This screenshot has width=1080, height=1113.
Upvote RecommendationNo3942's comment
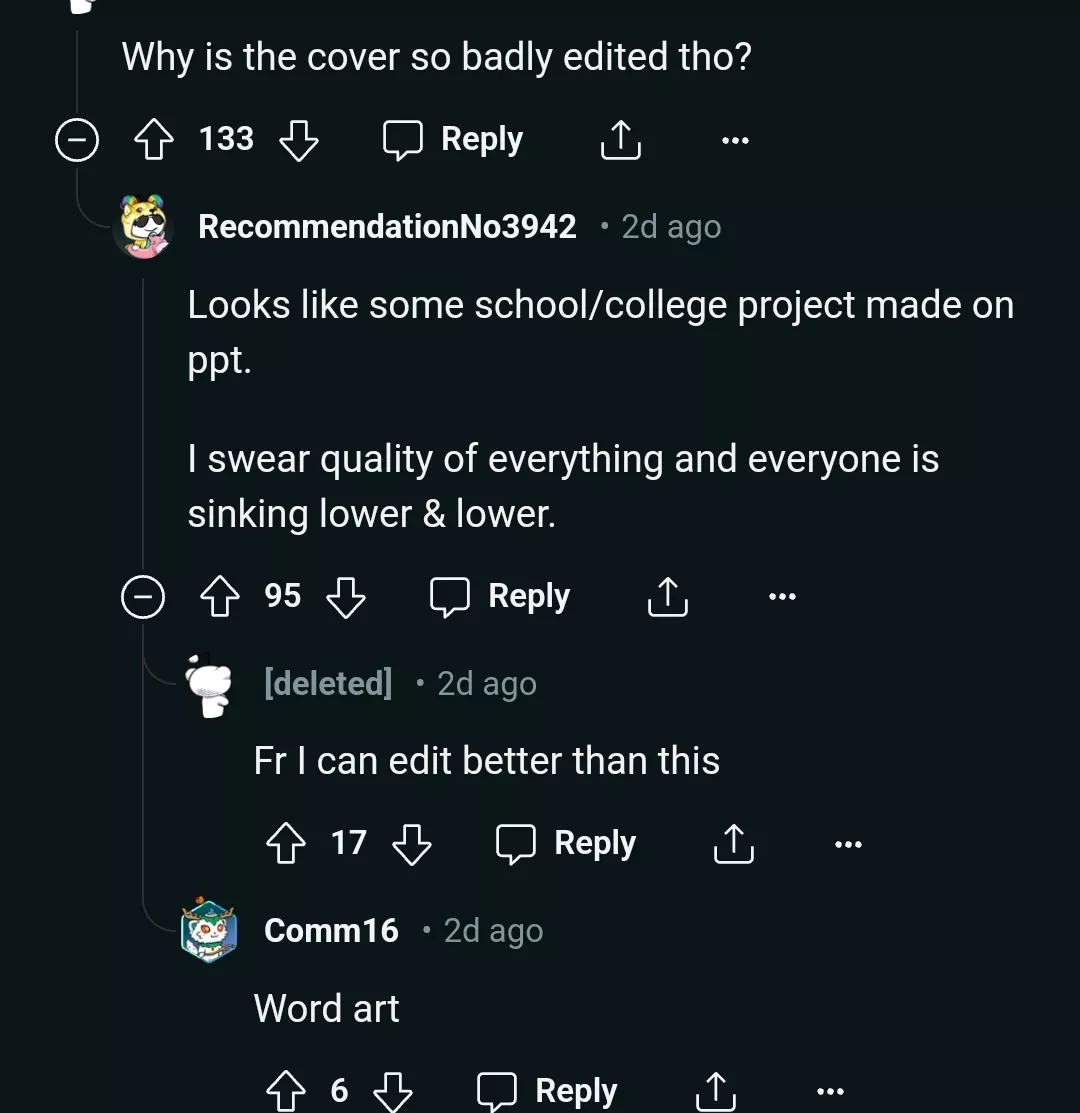coord(220,597)
